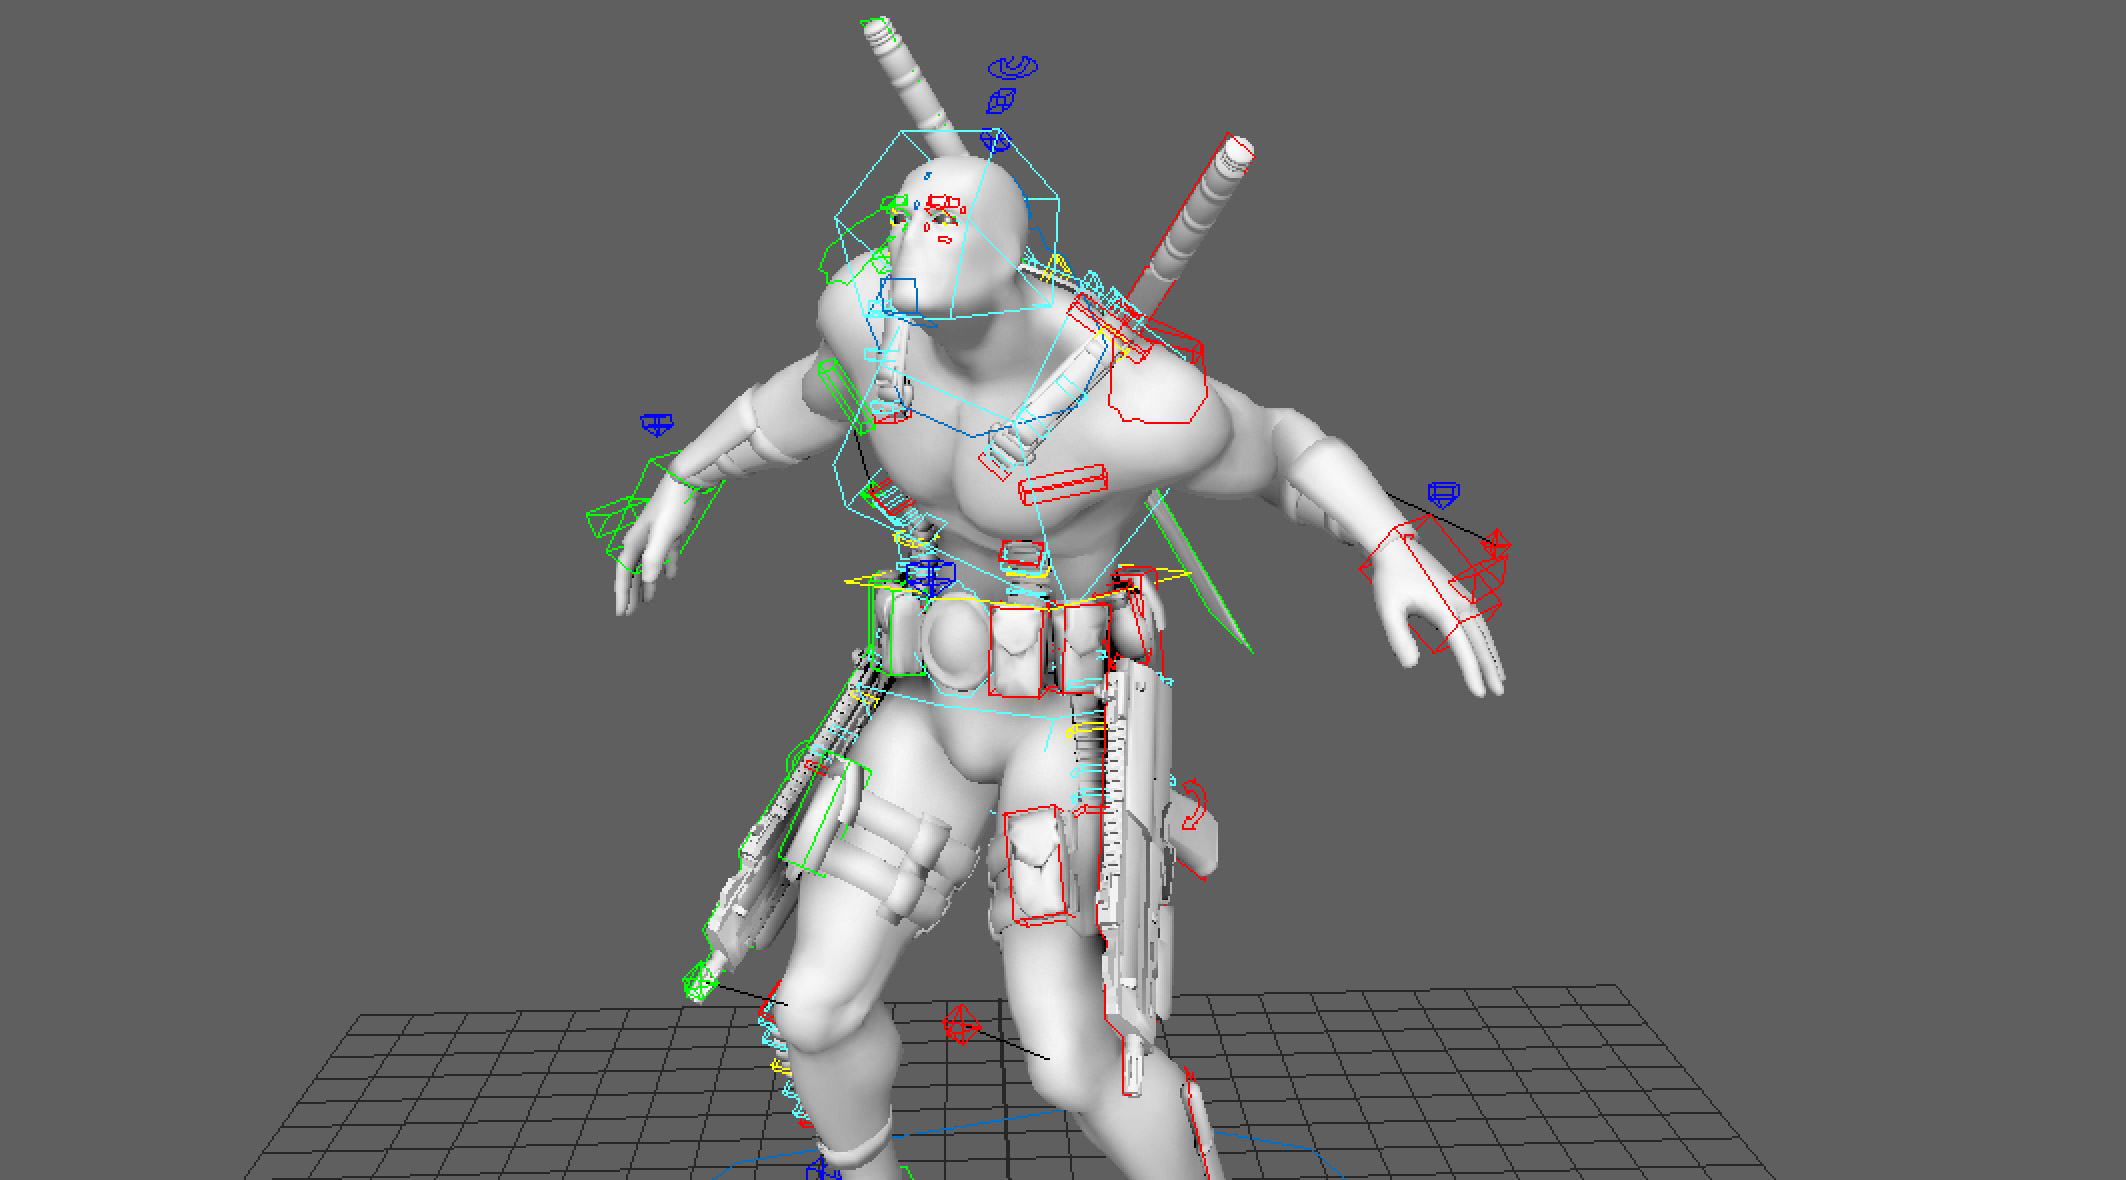Select the blue dish-shaped control above the head
Image resolution: width=2126 pixels, height=1180 pixels.
[x=1012, y=67]
